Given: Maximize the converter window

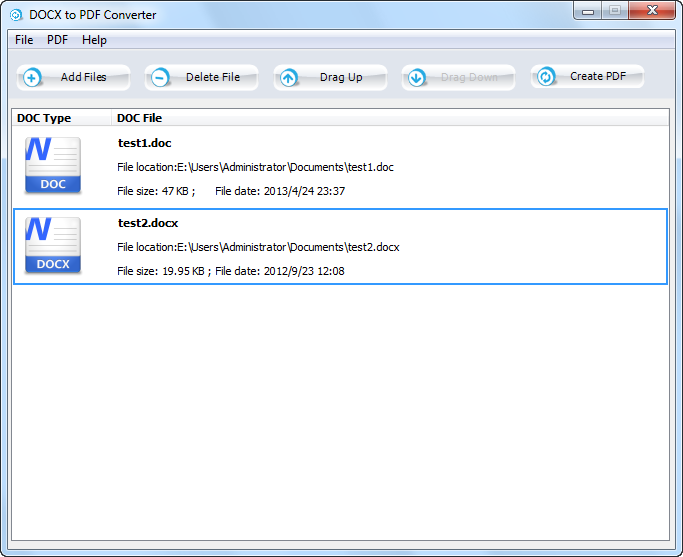Looking at the screenshot, I should click(x=613, y=12).
